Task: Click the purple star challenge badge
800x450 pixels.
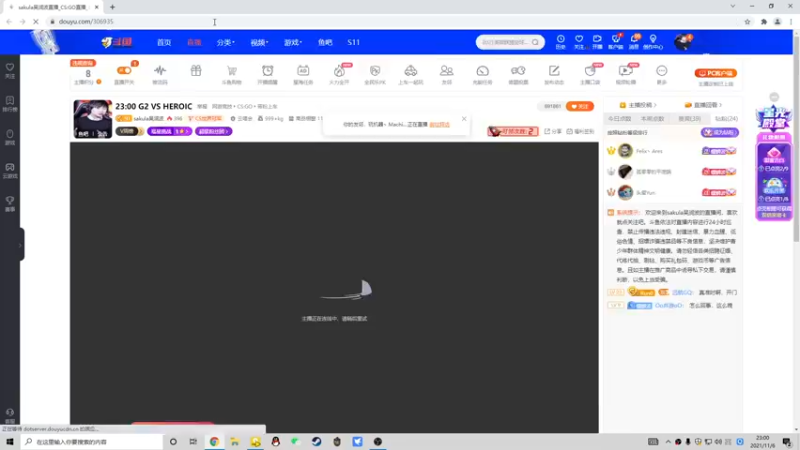Action: (169, 131)
